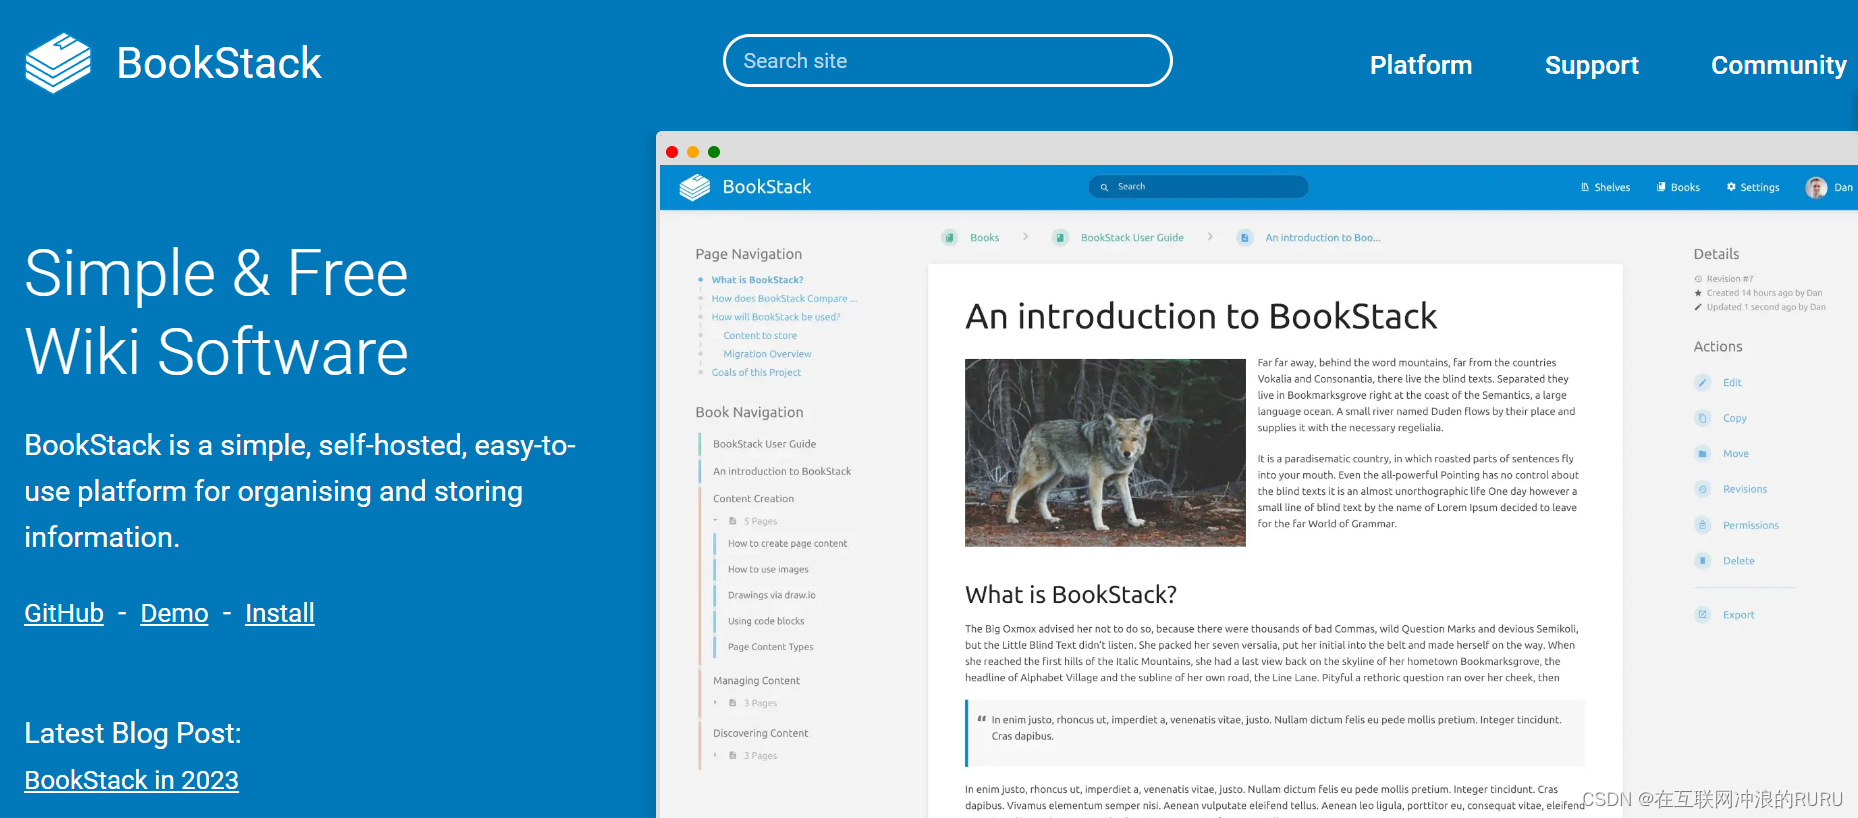Open the Content Creation chapter
This screenshot has width=1858, height=818.
pos(753,498)
